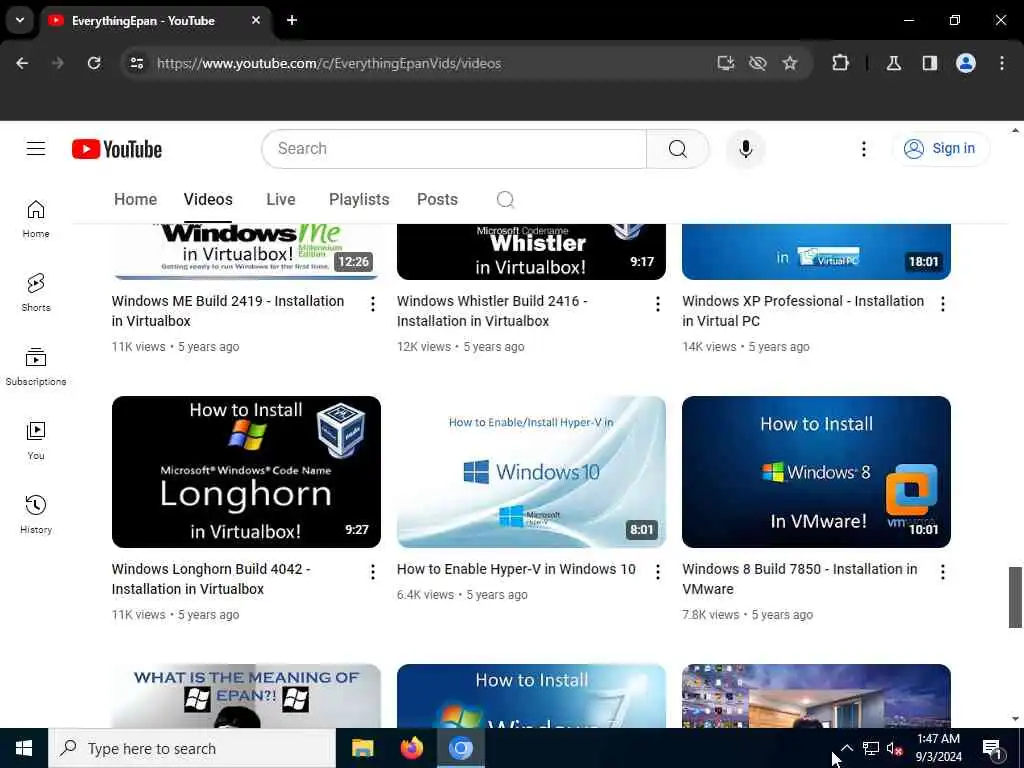Click the muted volume tray icon
Viewport: 1024px width, 768px height.
pyautogui.click(x=894, y=748)
